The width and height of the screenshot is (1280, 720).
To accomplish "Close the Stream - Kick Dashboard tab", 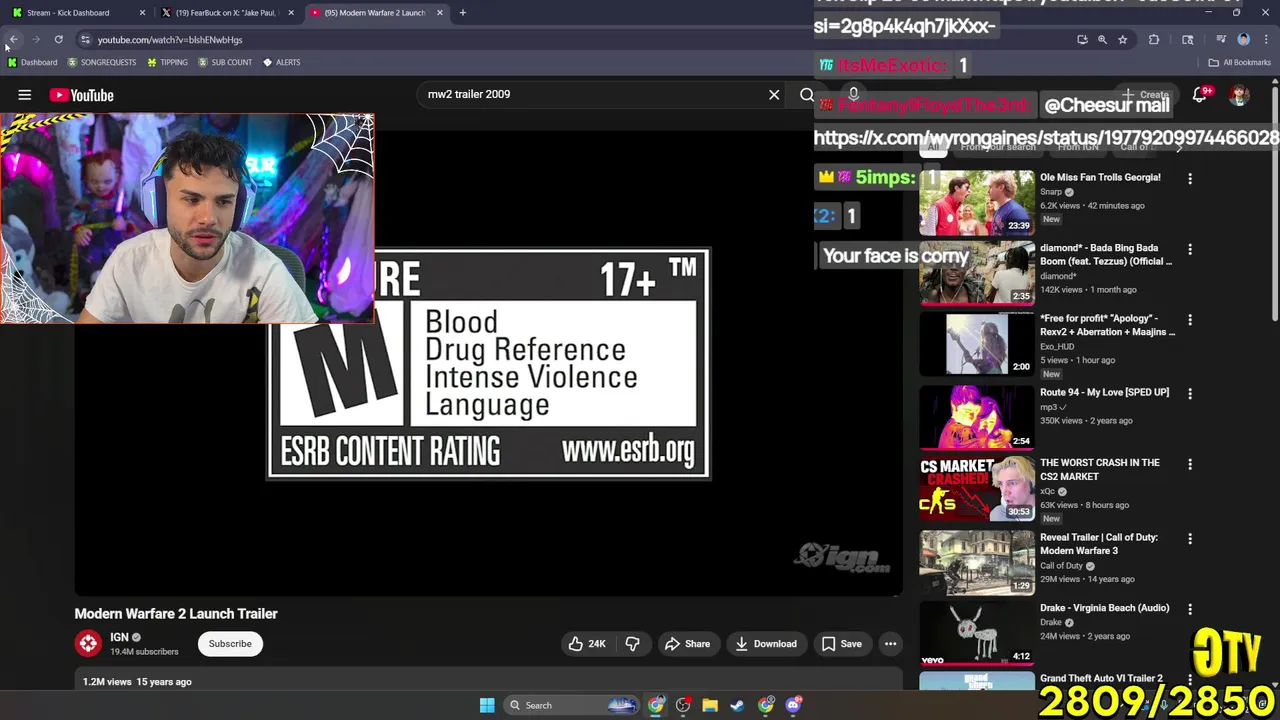I will tap(142, 13).
